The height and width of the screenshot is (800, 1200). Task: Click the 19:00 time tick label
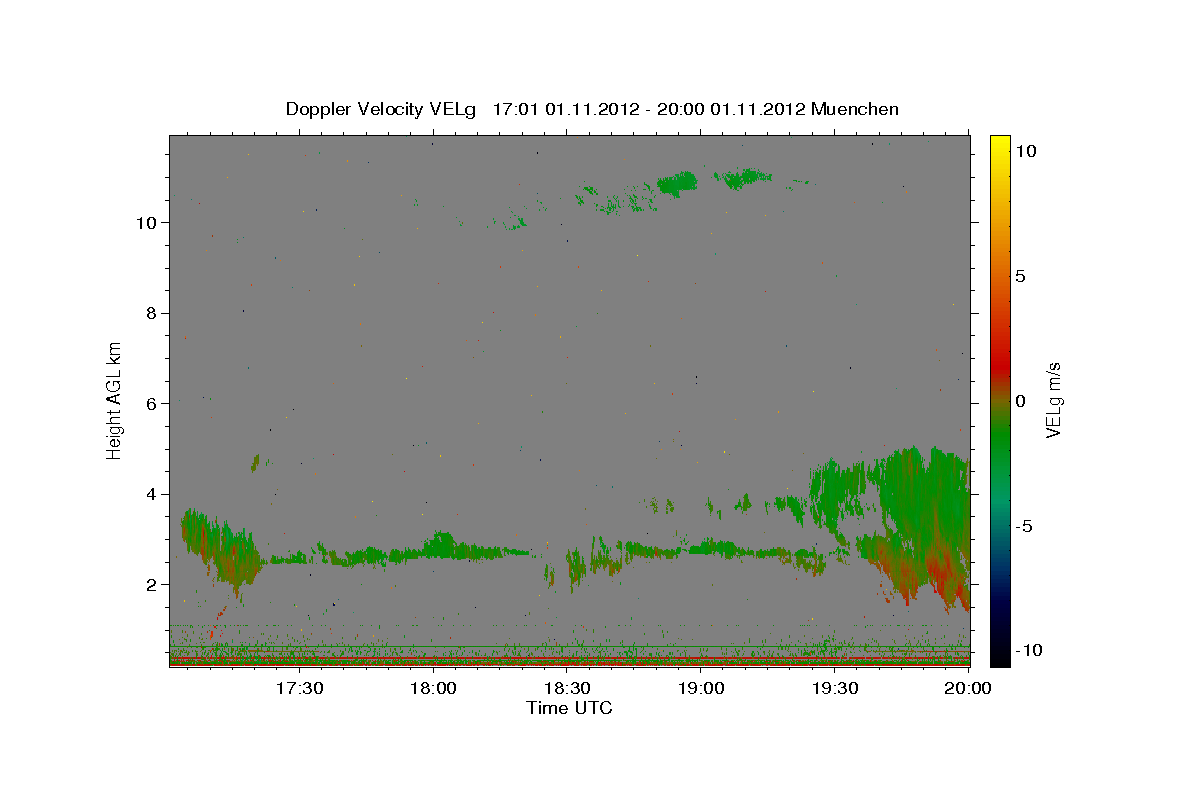(x=701, y=688)
